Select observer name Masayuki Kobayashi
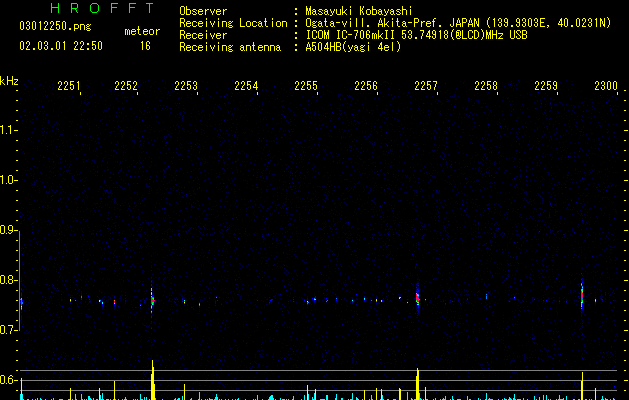This screenshot has width=629, height=400. point(359,11)
